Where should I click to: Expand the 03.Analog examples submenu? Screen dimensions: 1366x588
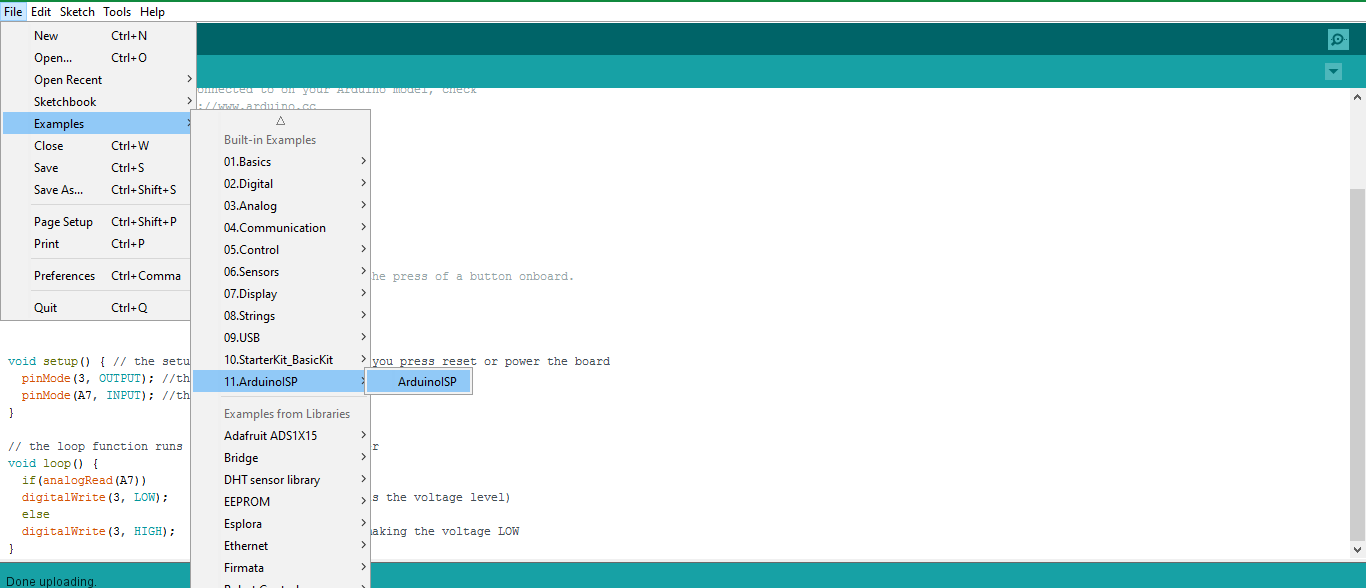[x=281, y=206]
